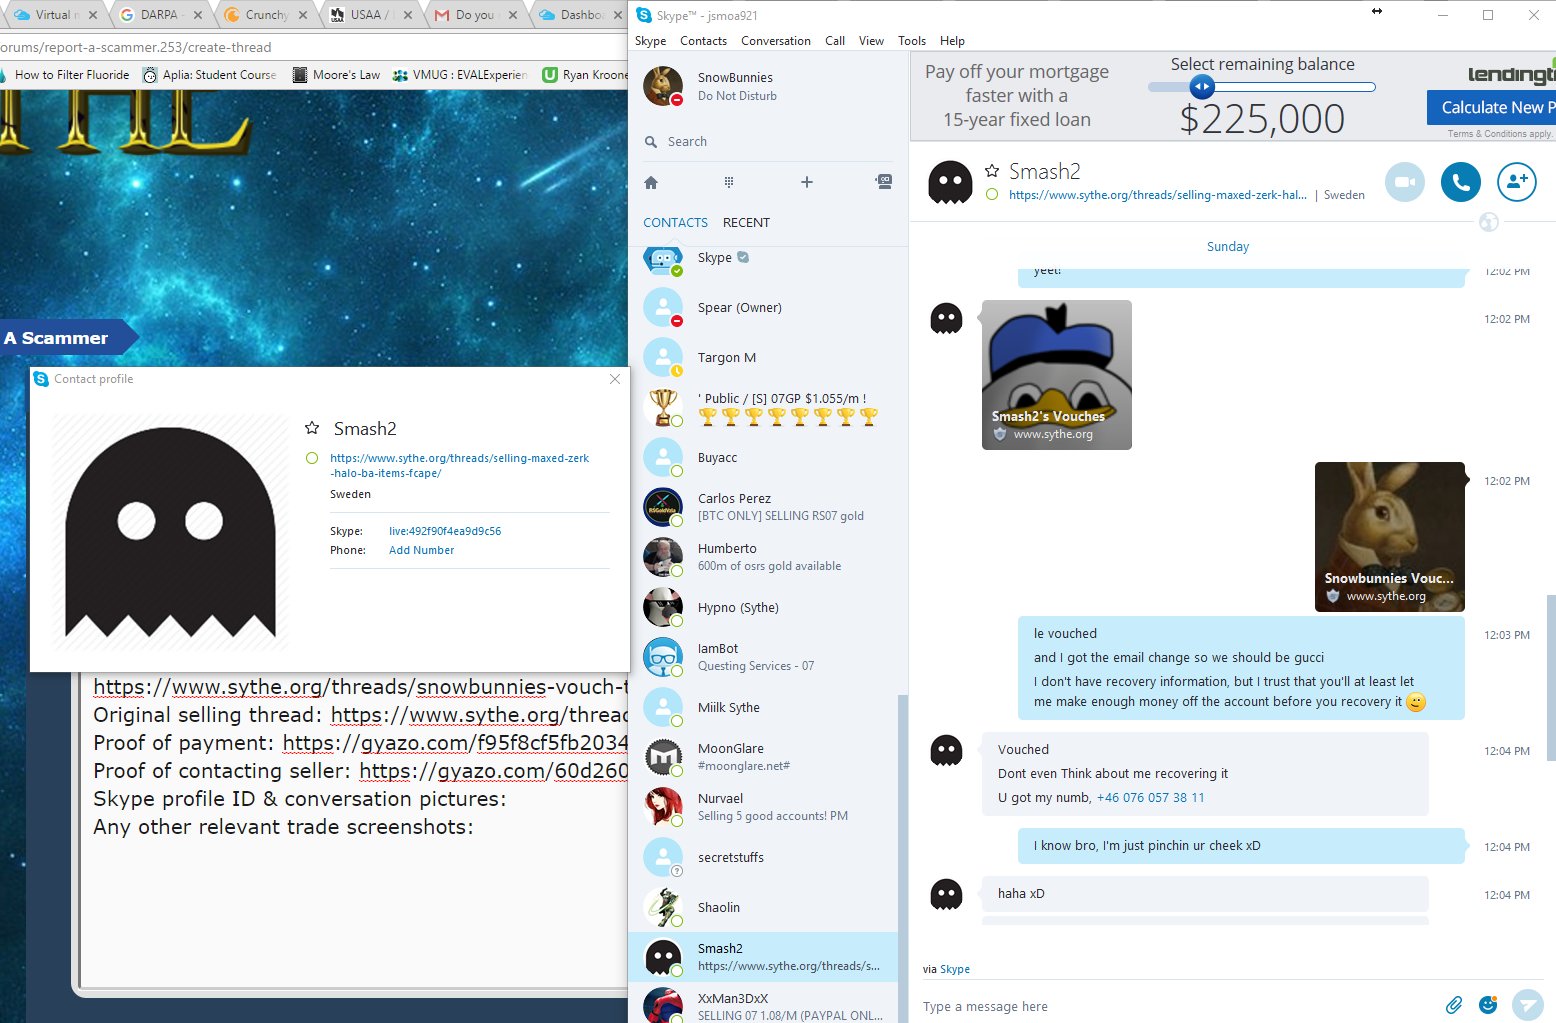1556x1023 pixels.
Task: Open the Snowbunnies Vouches link preview
Action: pyautogui.click(x=1390, y=537)
